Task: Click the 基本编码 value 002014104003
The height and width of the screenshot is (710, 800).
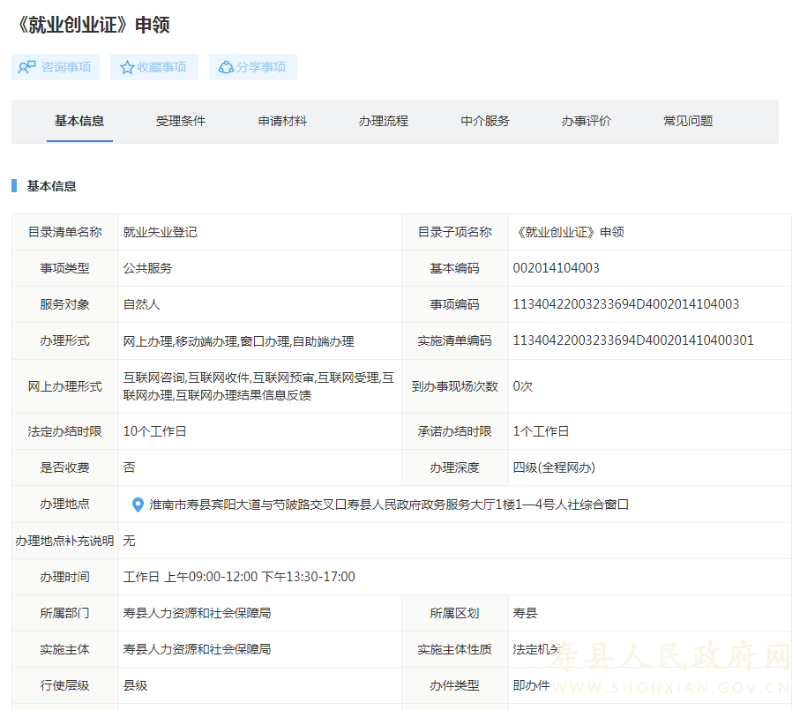Action: tap(556, 268)
